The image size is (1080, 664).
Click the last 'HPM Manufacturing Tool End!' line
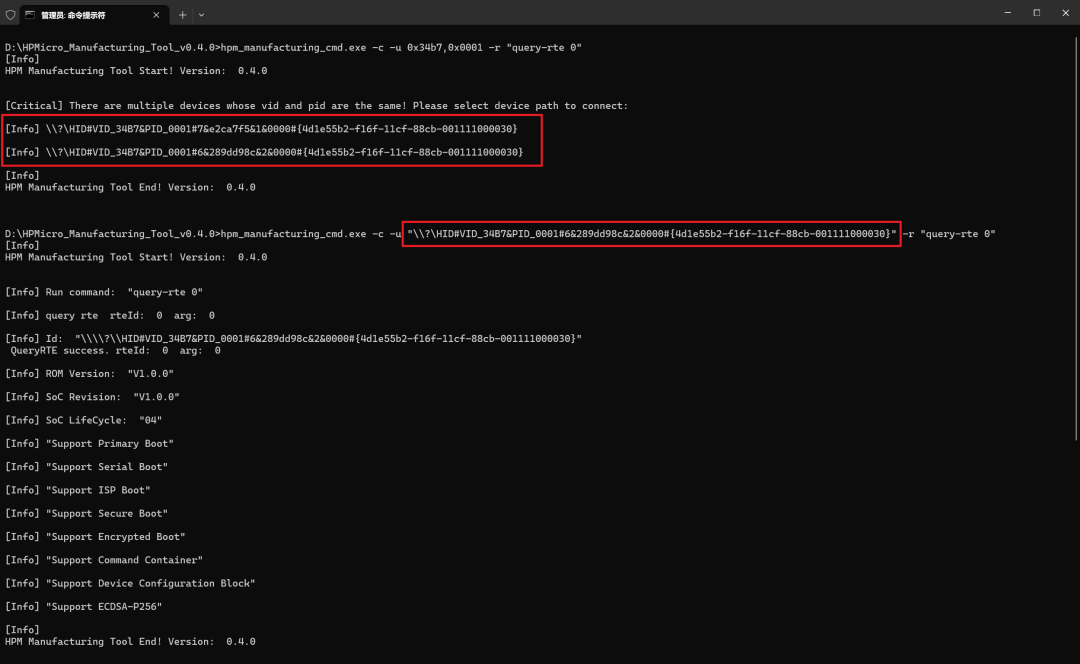pos(130,641)
